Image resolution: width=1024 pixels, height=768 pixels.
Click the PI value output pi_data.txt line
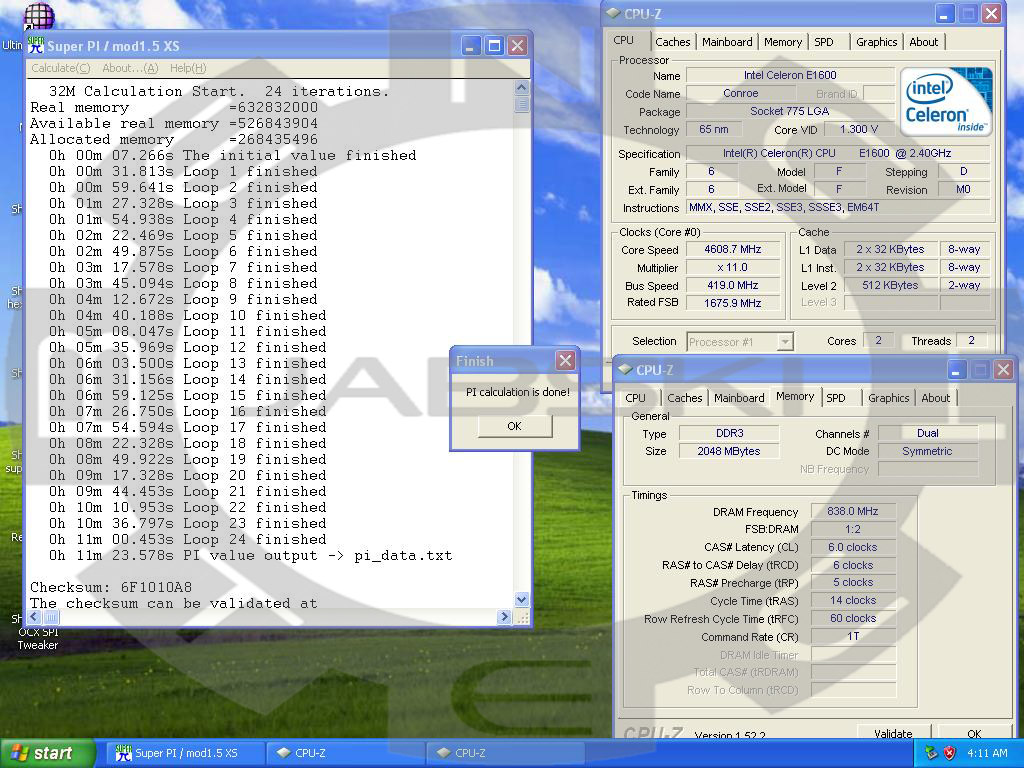click(251, 556)
